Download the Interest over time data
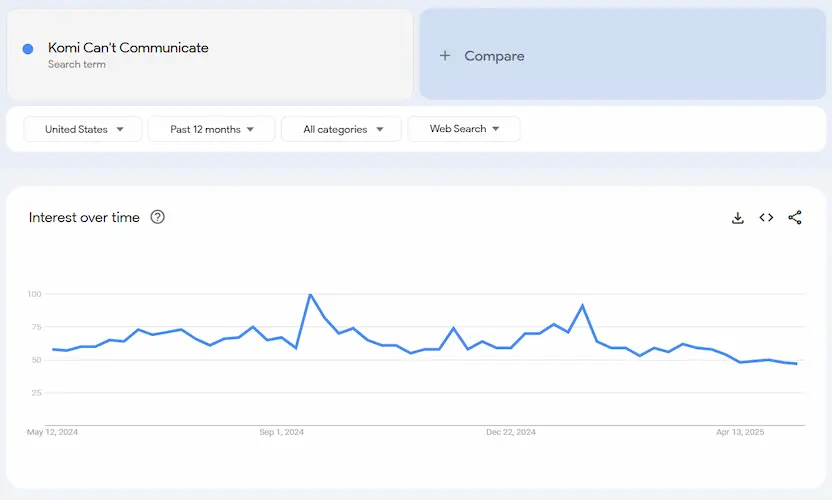Viewport: 832px width, 500px height. tap(738, 218)
